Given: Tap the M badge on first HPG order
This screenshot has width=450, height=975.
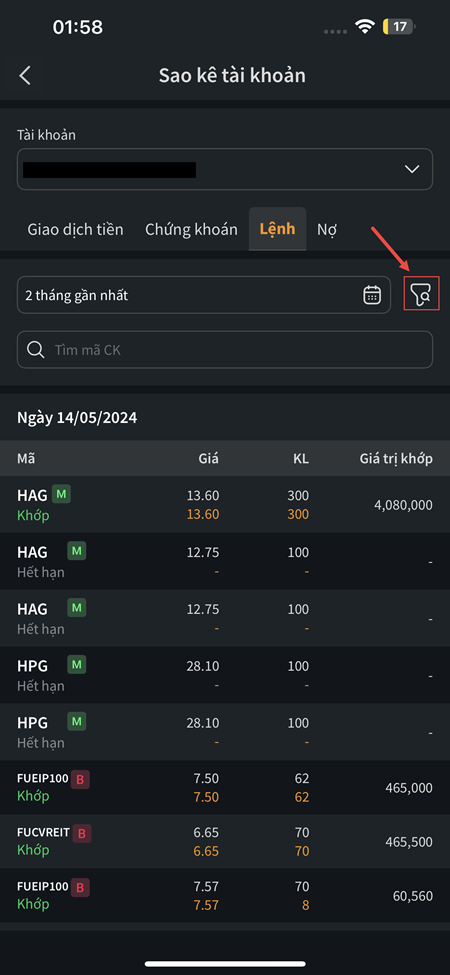Looking at the screenshot, I should pos(76,665).
